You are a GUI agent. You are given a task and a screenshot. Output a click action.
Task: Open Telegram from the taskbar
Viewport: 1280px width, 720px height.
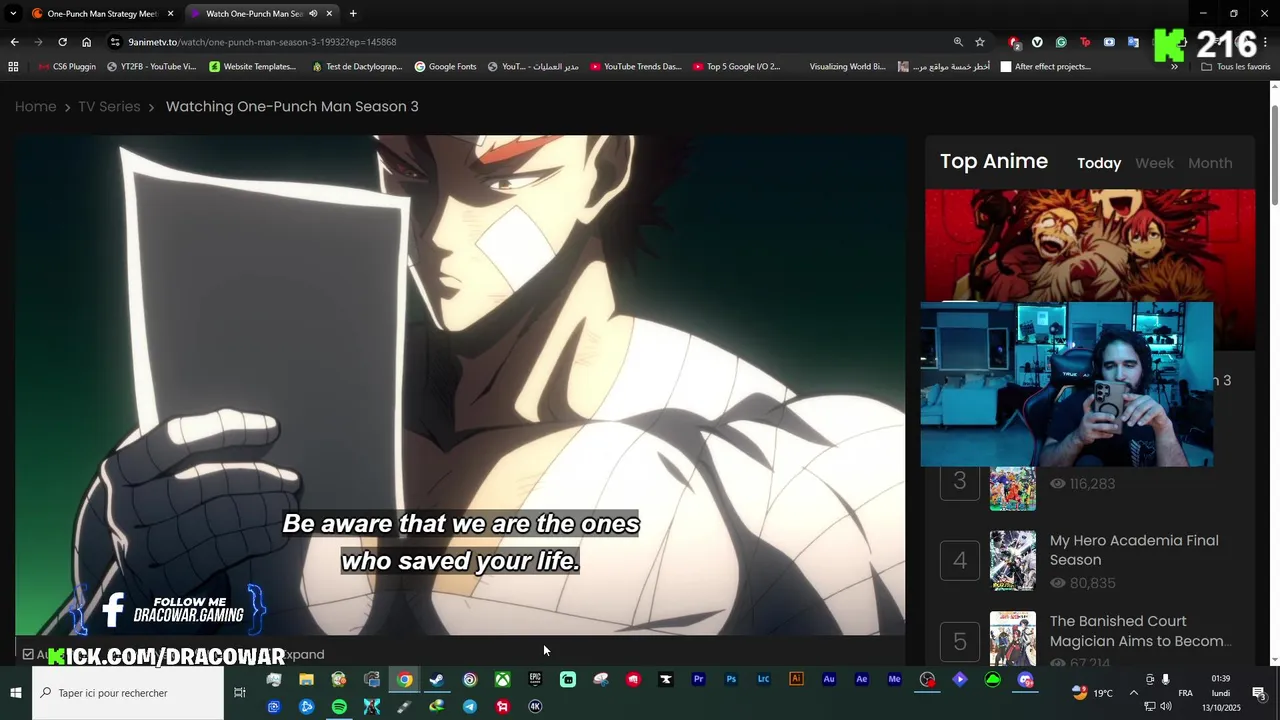(x=470, y=706)
